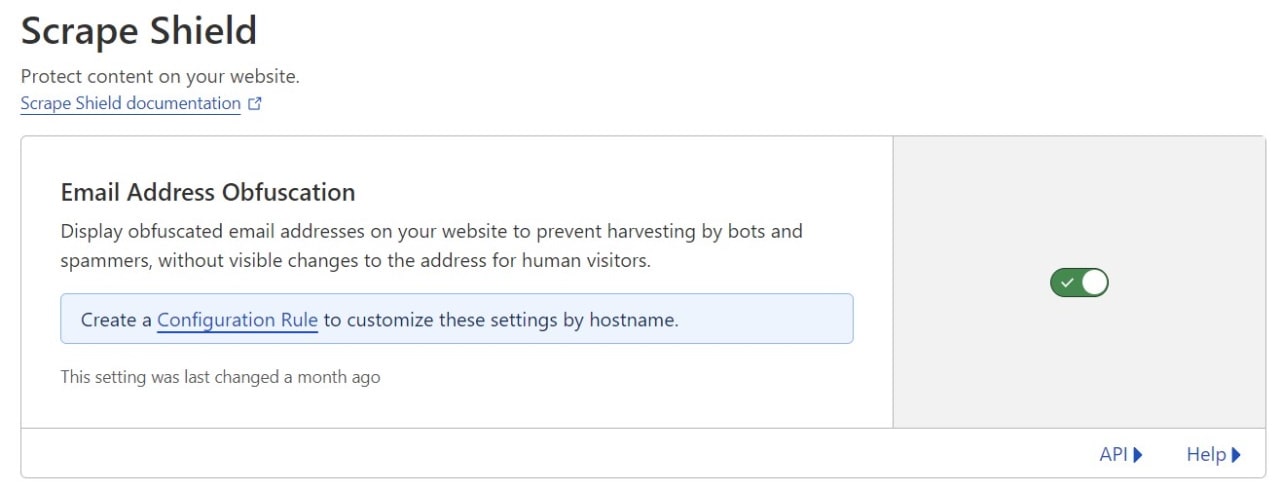Click the blue triangle arrow next to Help
This screenshot has height=492, width=1281.
(1236, 455)
